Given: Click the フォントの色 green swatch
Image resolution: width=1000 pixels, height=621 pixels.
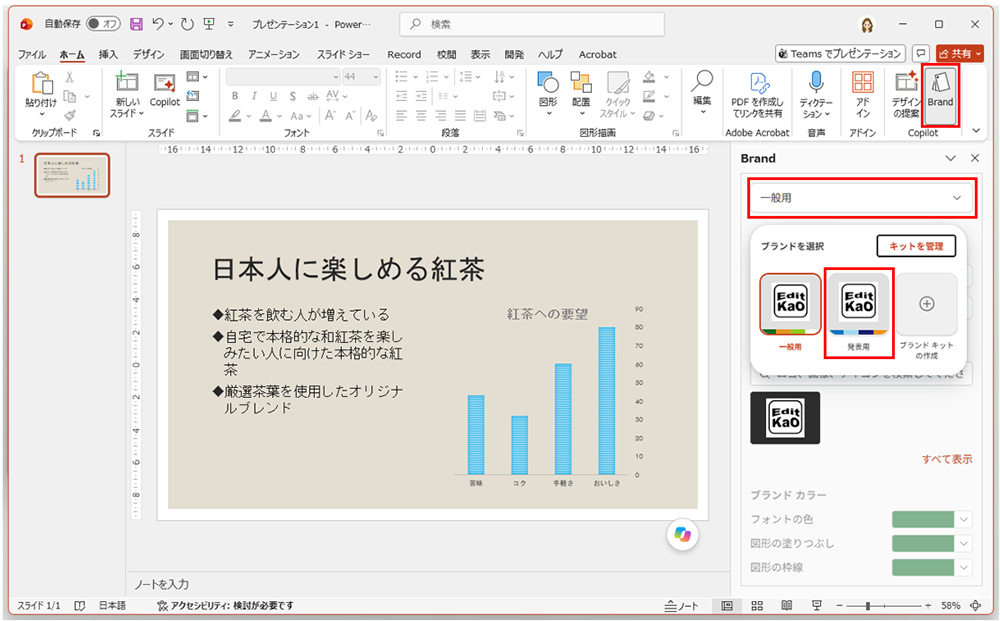Looking at the screenshot, I should coord(923,519).
